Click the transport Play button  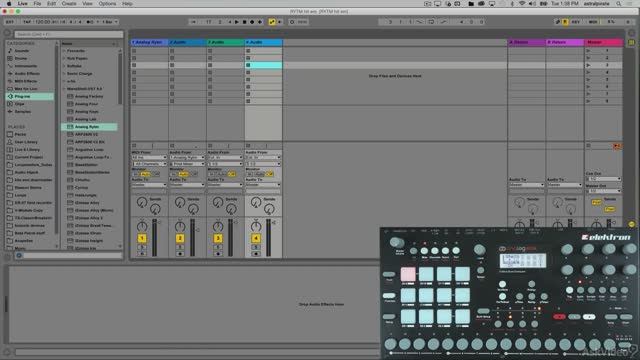tap(237, 22)
